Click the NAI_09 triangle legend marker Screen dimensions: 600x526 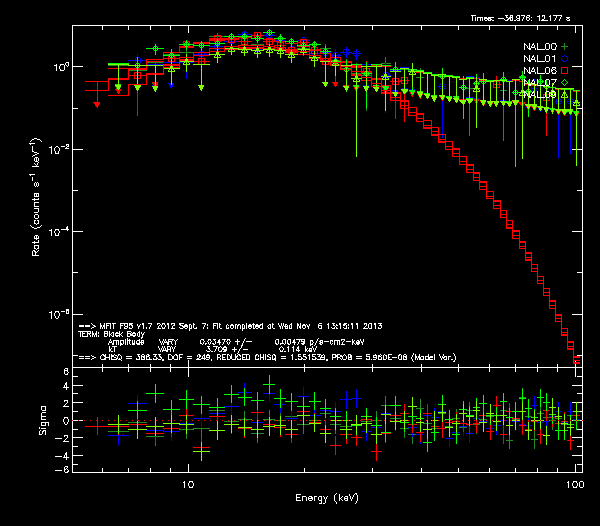click(x=565, y=94)
